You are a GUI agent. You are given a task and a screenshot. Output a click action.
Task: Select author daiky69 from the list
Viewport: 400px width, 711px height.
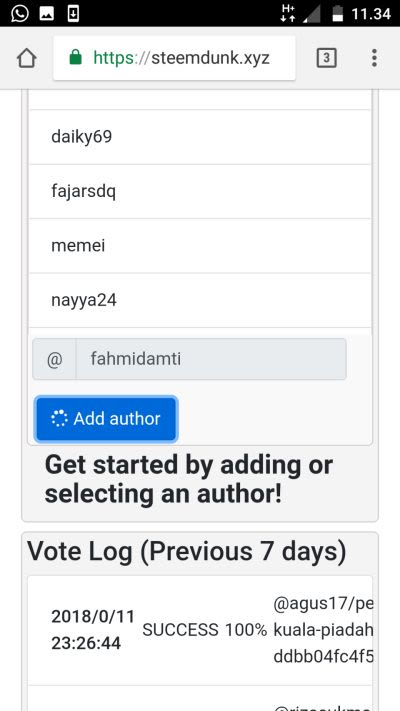(200, 137)
